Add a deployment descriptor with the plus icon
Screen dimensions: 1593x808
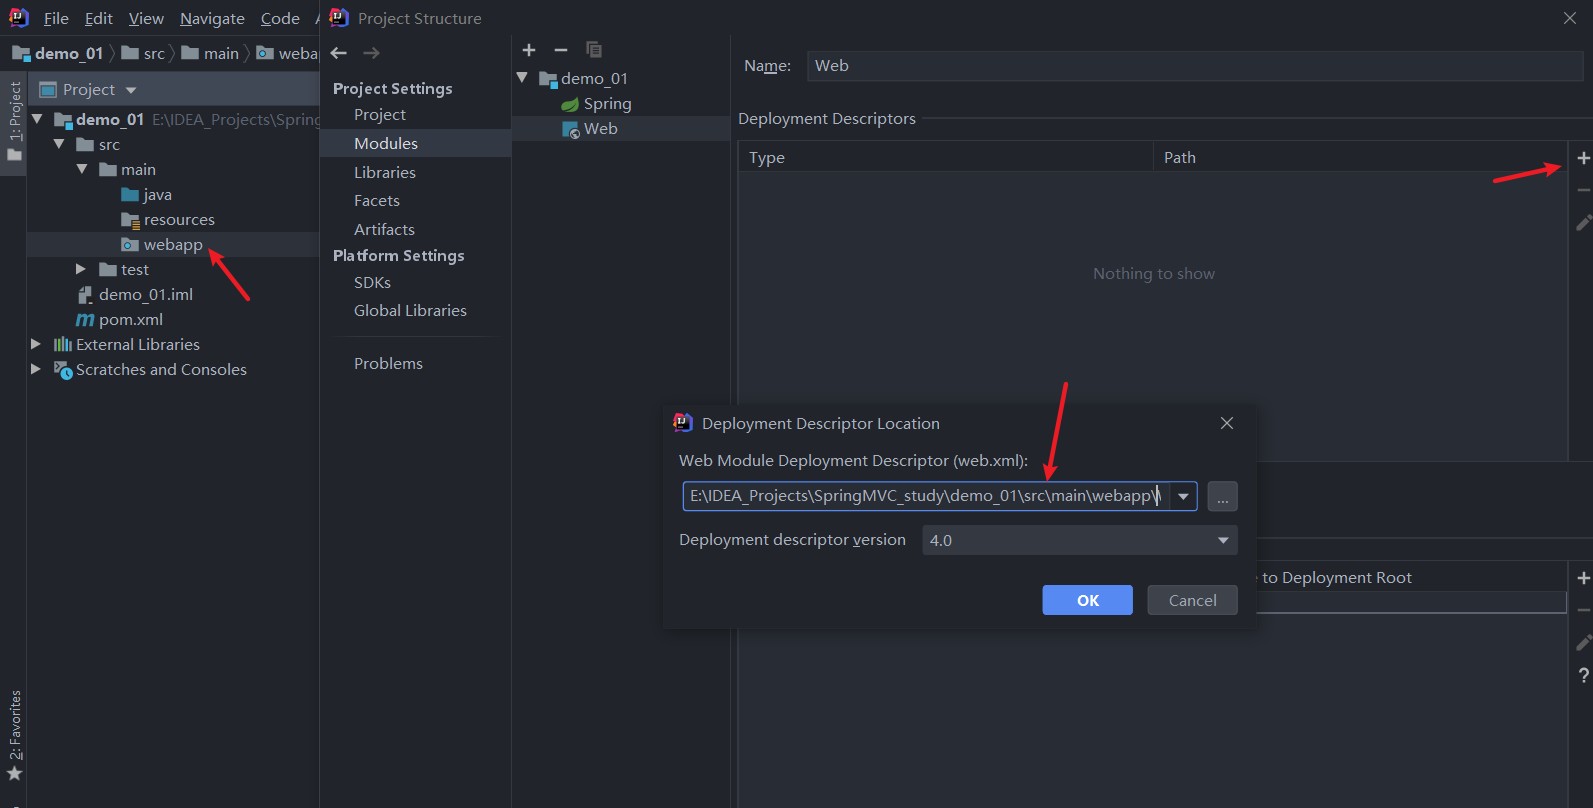1583,158
